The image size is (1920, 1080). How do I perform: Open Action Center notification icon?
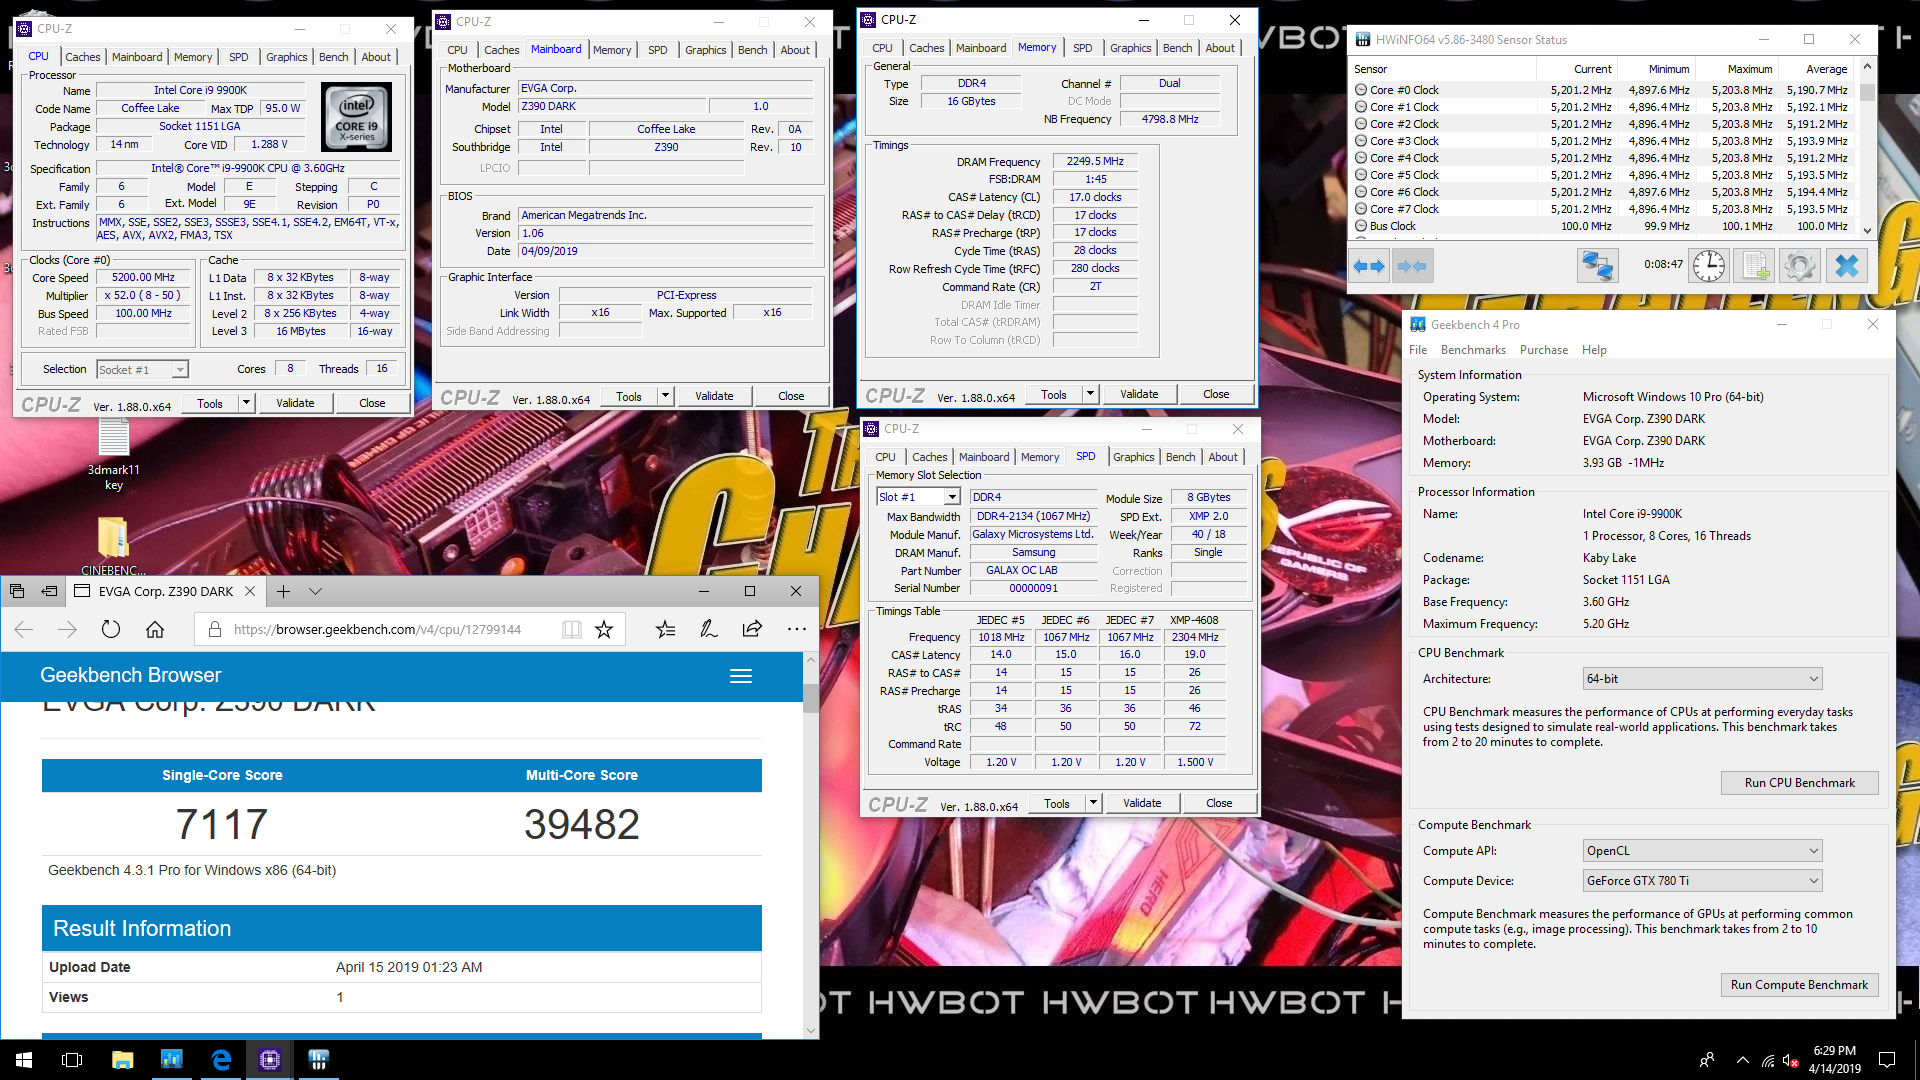click(1887, 1060)
